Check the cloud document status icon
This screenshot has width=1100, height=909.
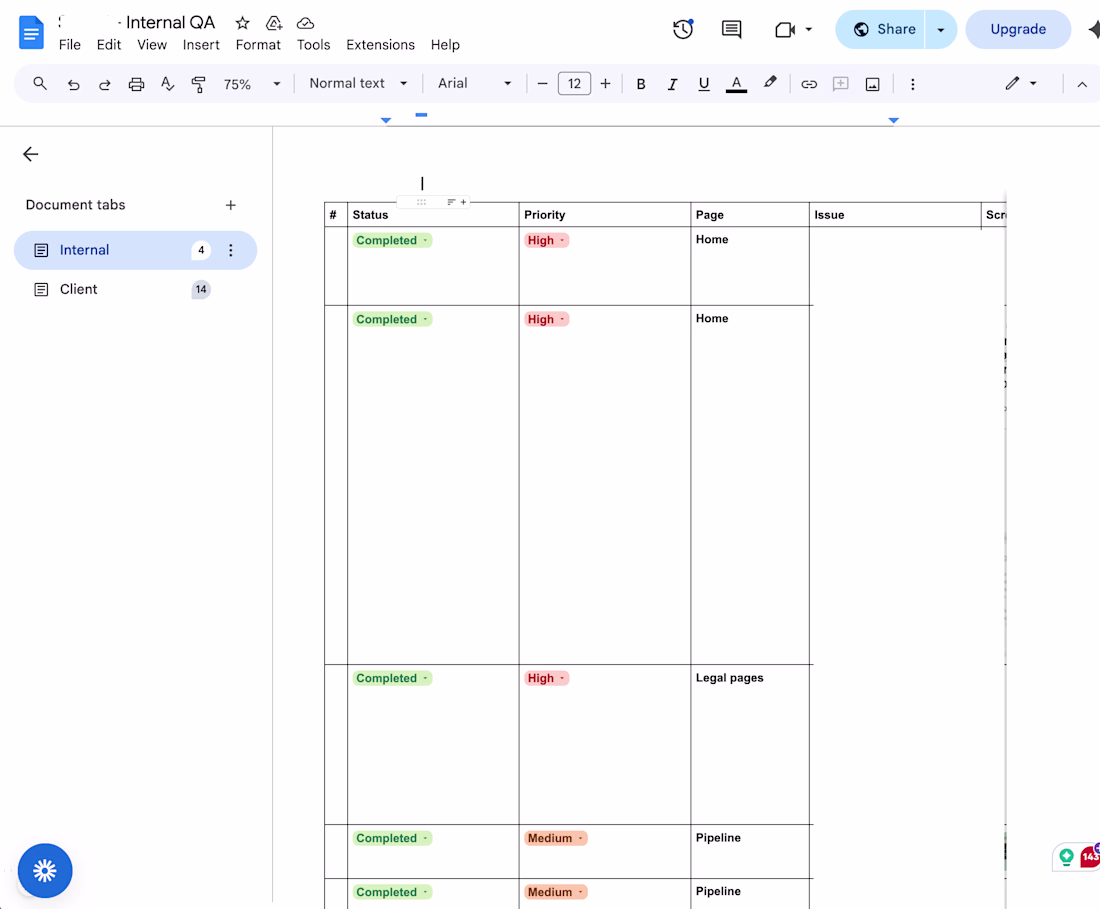(305, 23)
